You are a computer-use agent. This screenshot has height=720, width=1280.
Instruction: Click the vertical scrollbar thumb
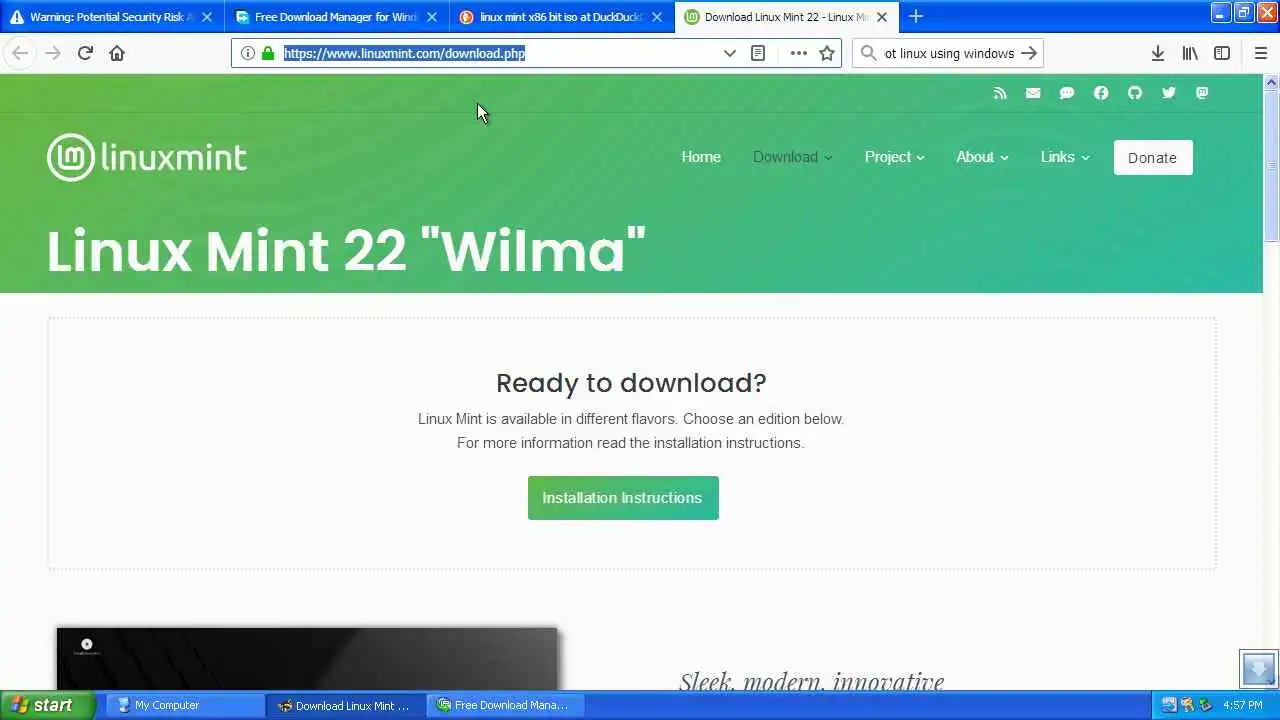pos(1271,165)
